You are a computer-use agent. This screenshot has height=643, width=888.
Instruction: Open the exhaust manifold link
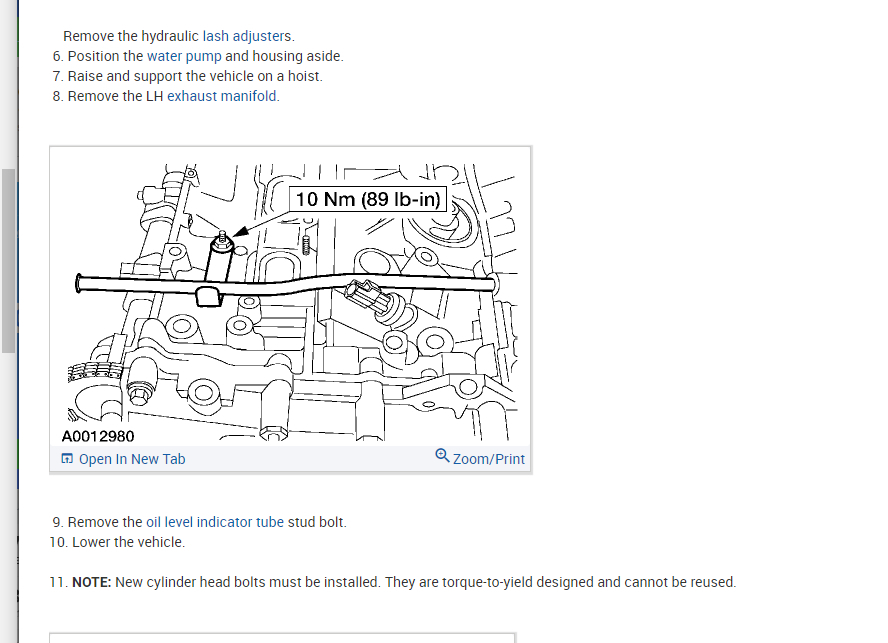pyautogui.click(x=223, y=96)
